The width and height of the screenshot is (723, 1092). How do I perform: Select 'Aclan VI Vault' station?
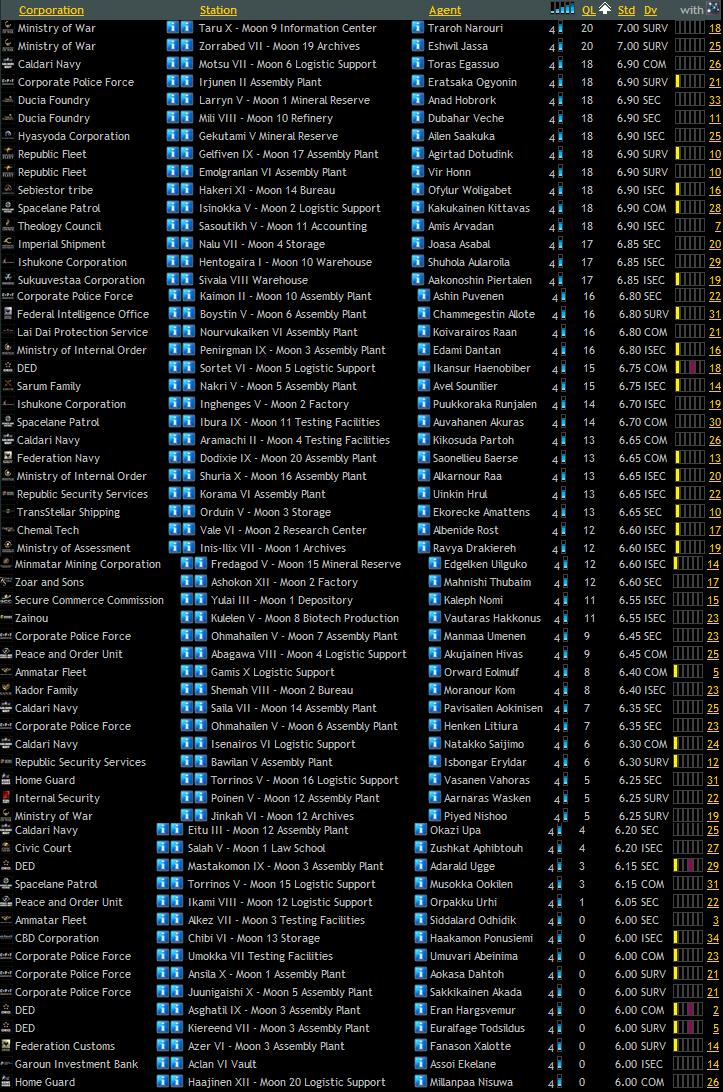pyautogui.click(x=222, y=1064)
